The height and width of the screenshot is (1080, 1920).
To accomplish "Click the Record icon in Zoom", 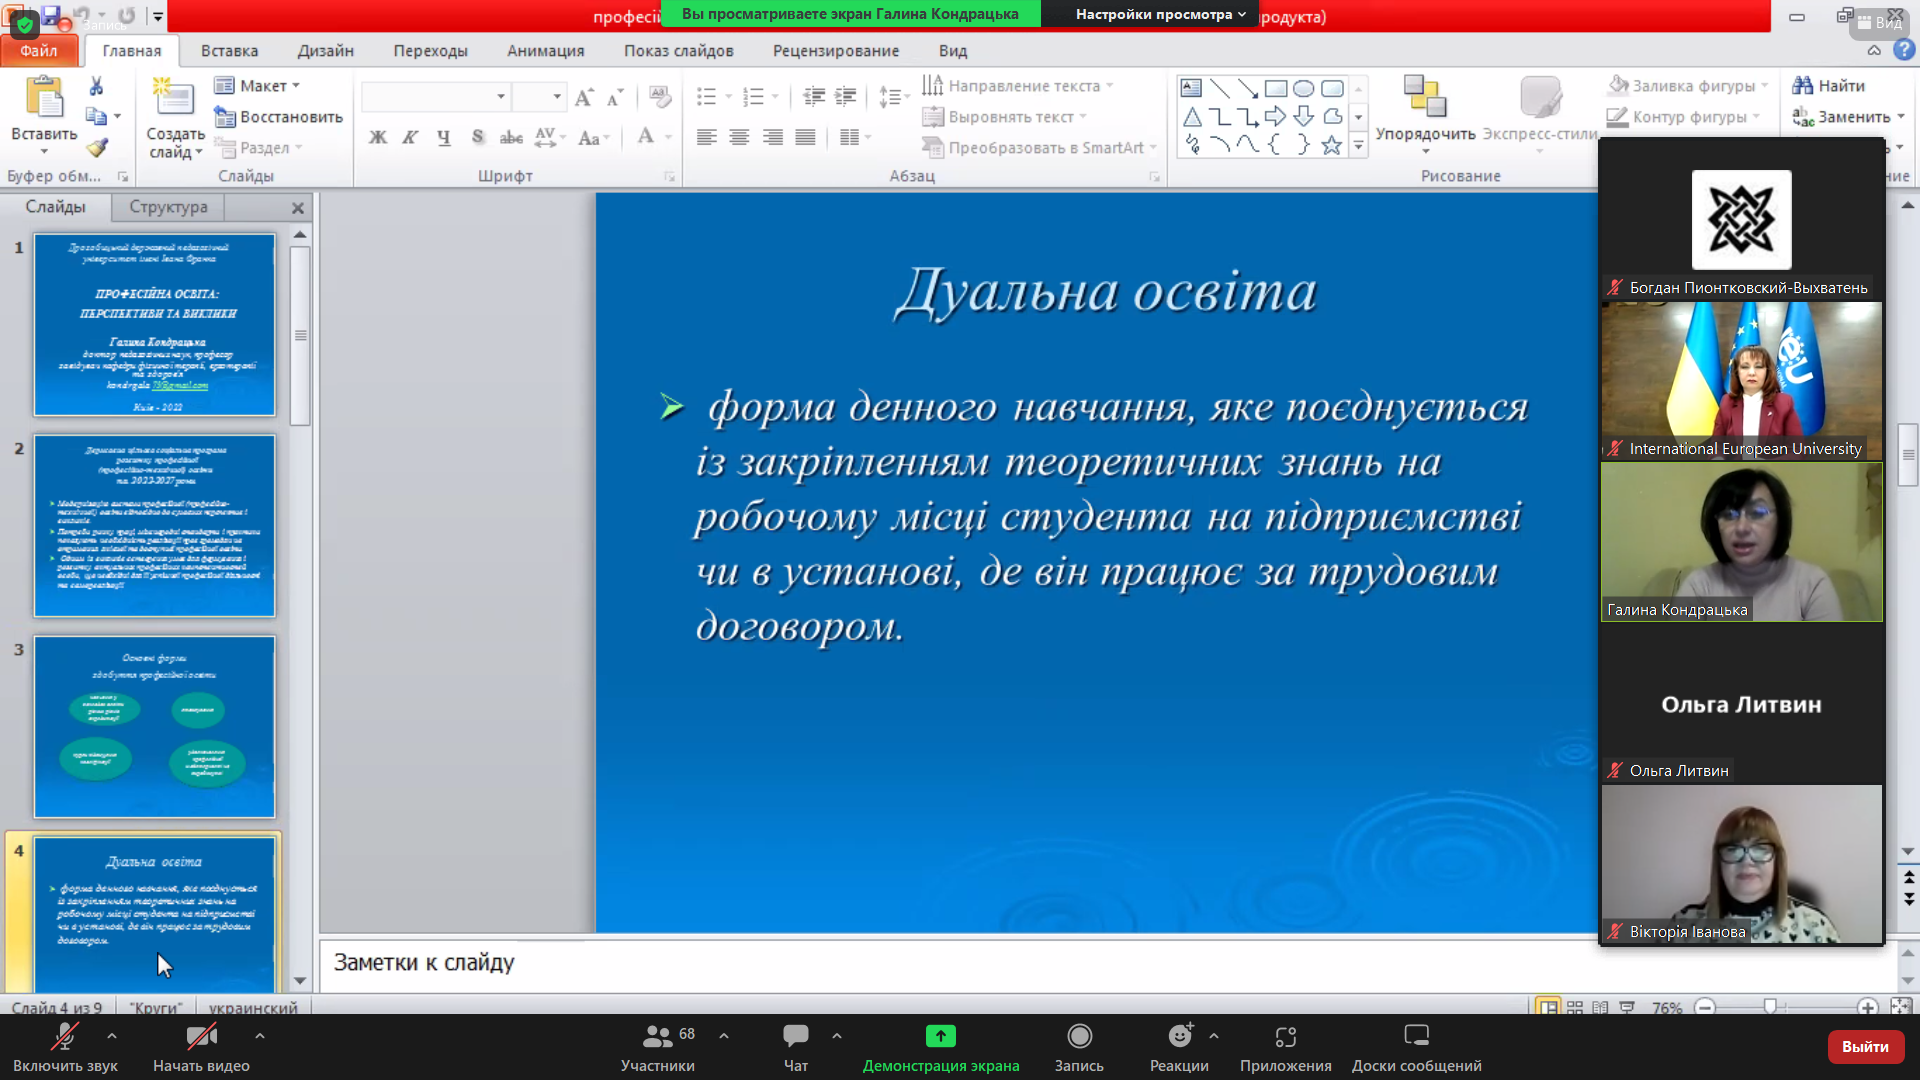I will click(1079, 1037).
